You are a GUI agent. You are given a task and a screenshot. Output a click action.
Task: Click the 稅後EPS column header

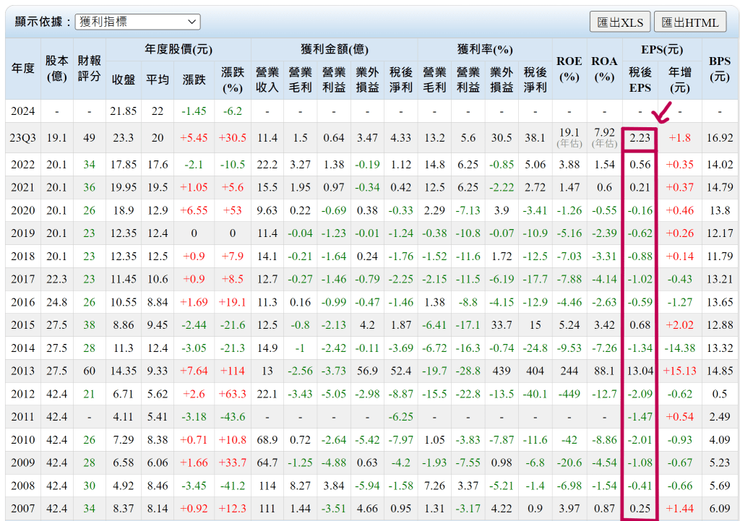pos(639,79)
